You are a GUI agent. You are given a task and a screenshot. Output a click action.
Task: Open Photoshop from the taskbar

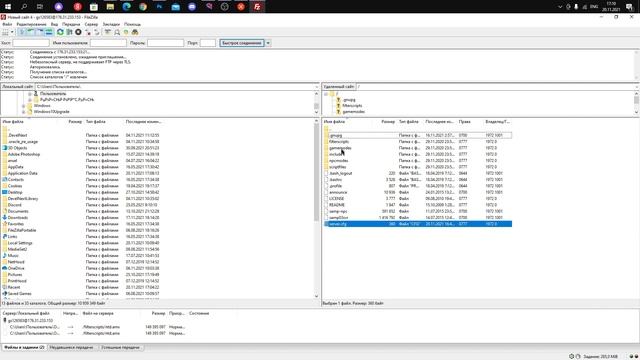(x=159, y=7)
